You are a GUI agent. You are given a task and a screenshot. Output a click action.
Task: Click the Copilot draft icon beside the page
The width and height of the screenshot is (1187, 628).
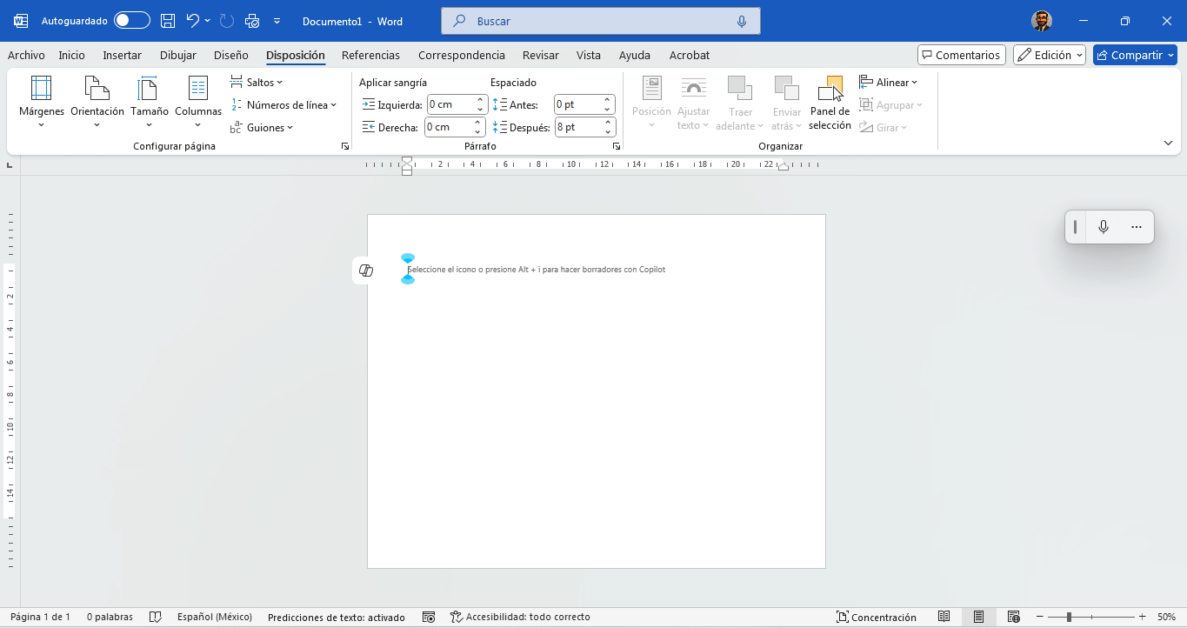[366, 271]
